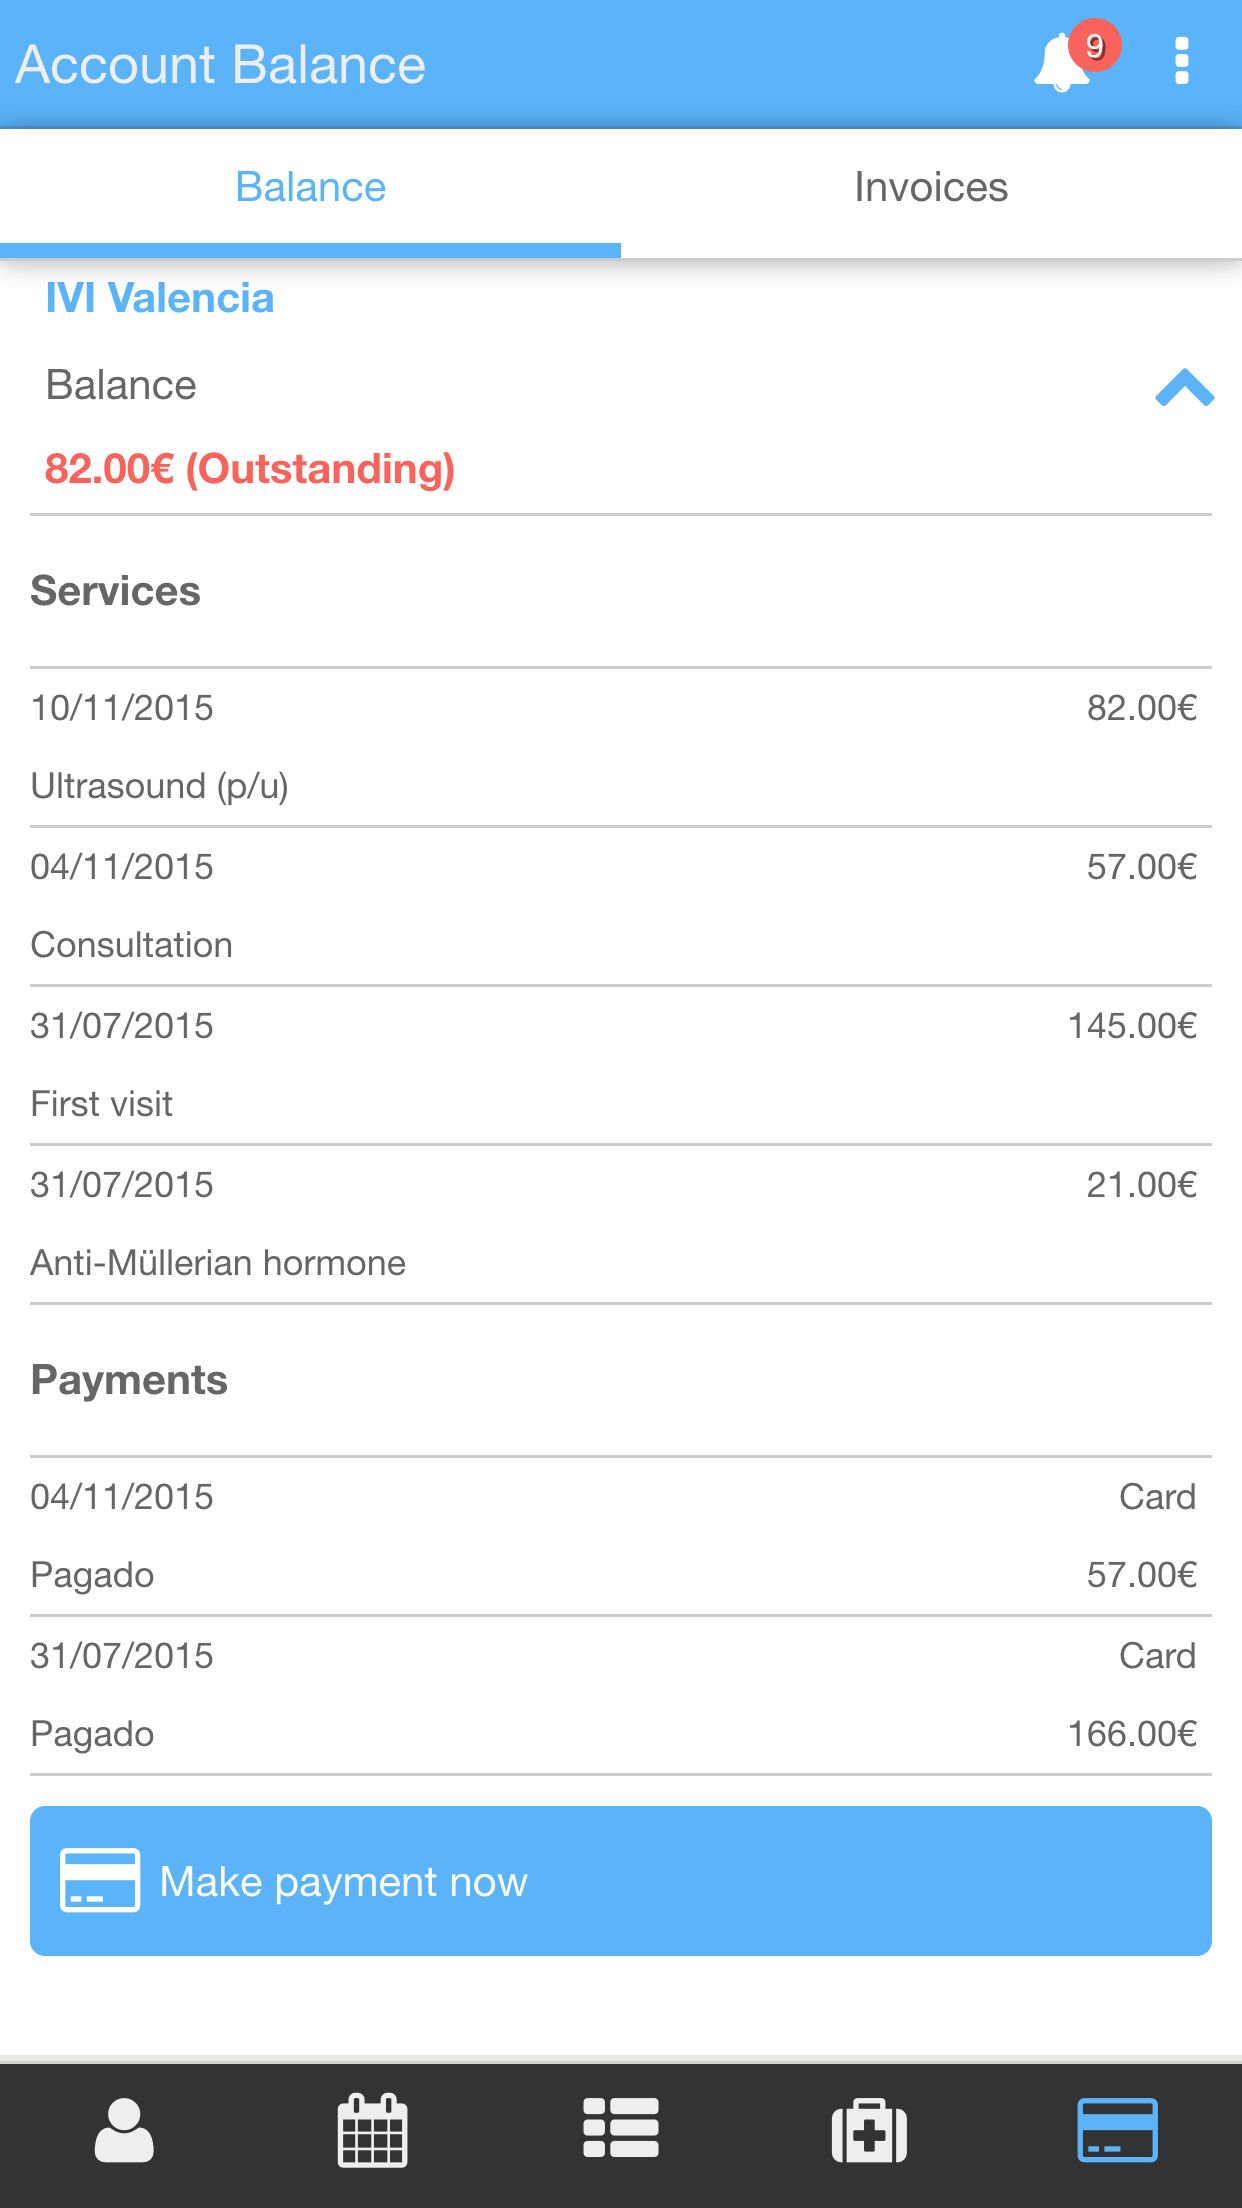Select the 166.00€ card payment entry
1242x2208 pixels.
[621, 1695]
